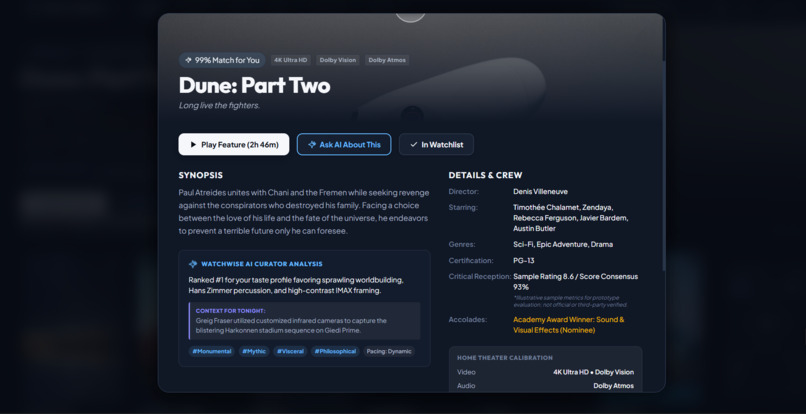Click genres Sci-Fi, Epic Adventure, Drama
Screen dimensions: 806x414
coord(563,244)
